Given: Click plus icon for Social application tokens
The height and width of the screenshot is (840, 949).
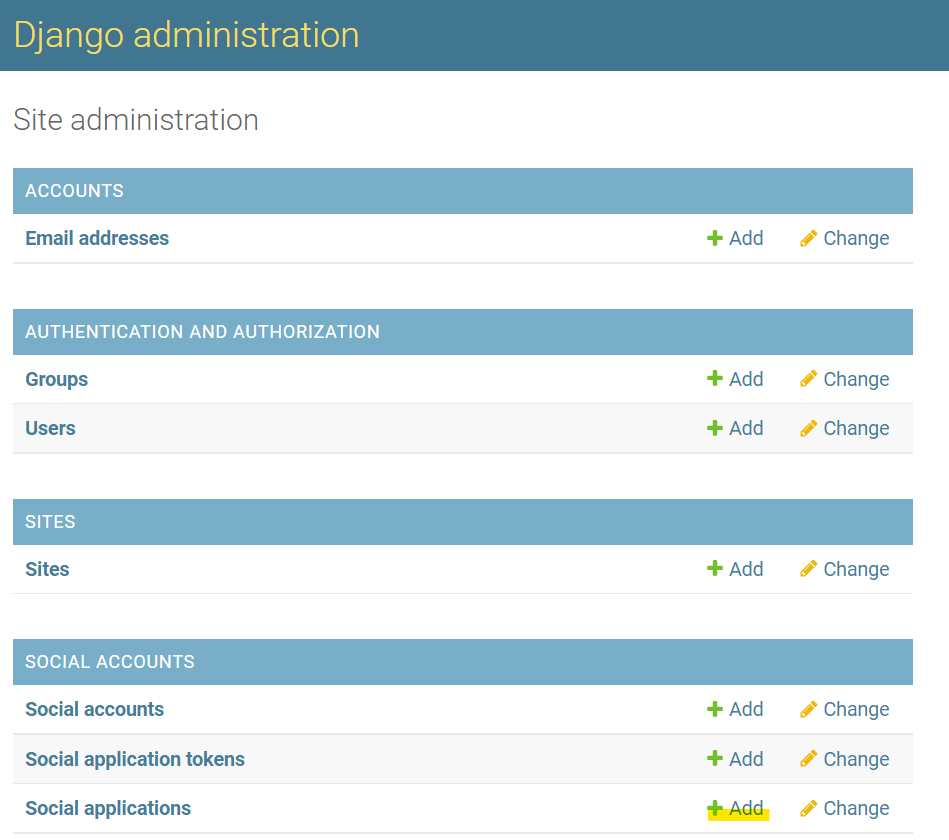Looking at the screenshot, I should 715,759.
